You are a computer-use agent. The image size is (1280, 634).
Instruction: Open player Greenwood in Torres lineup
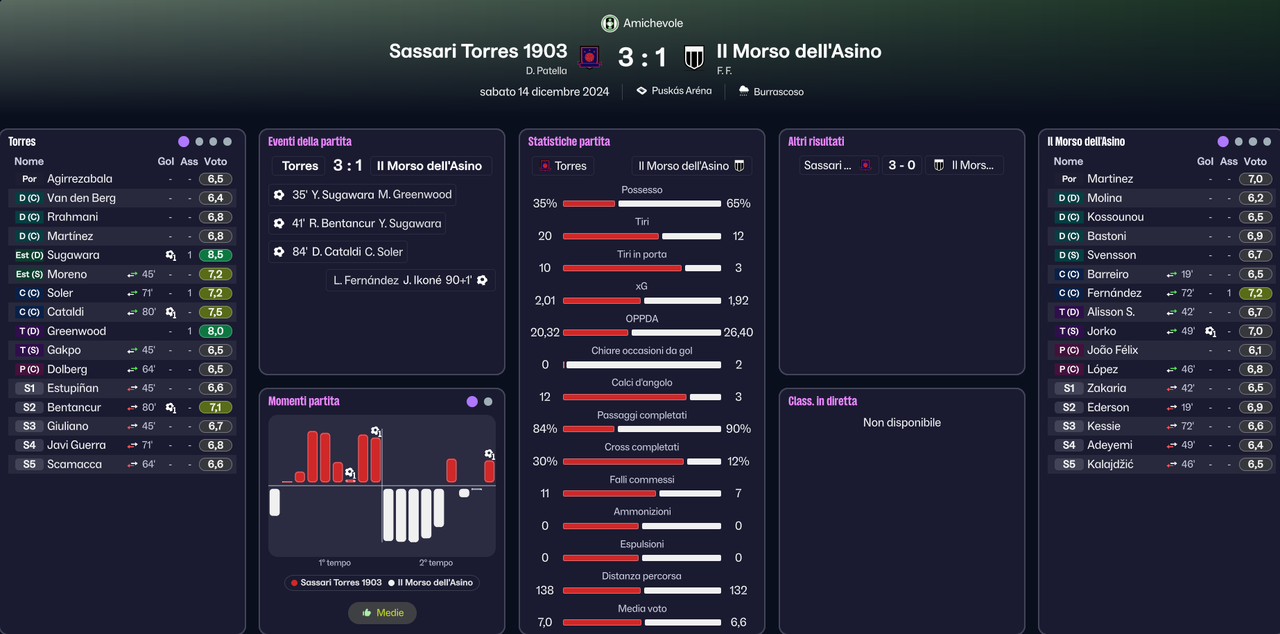(76, 331)
